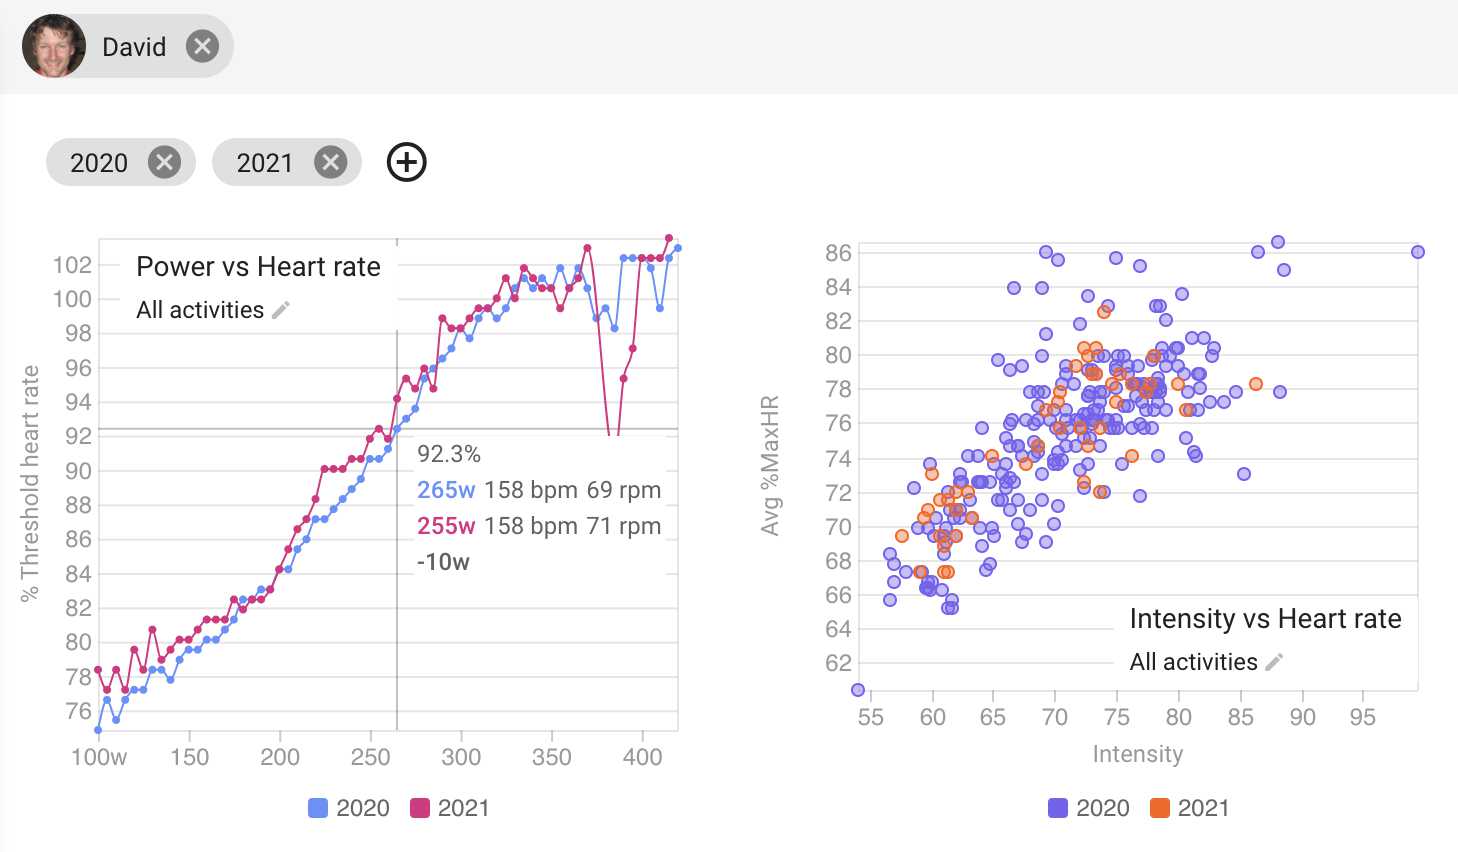Viewport: 1458px width, 852px height.
Task: Remove the 2020 year chip
Action: (164, 162)
